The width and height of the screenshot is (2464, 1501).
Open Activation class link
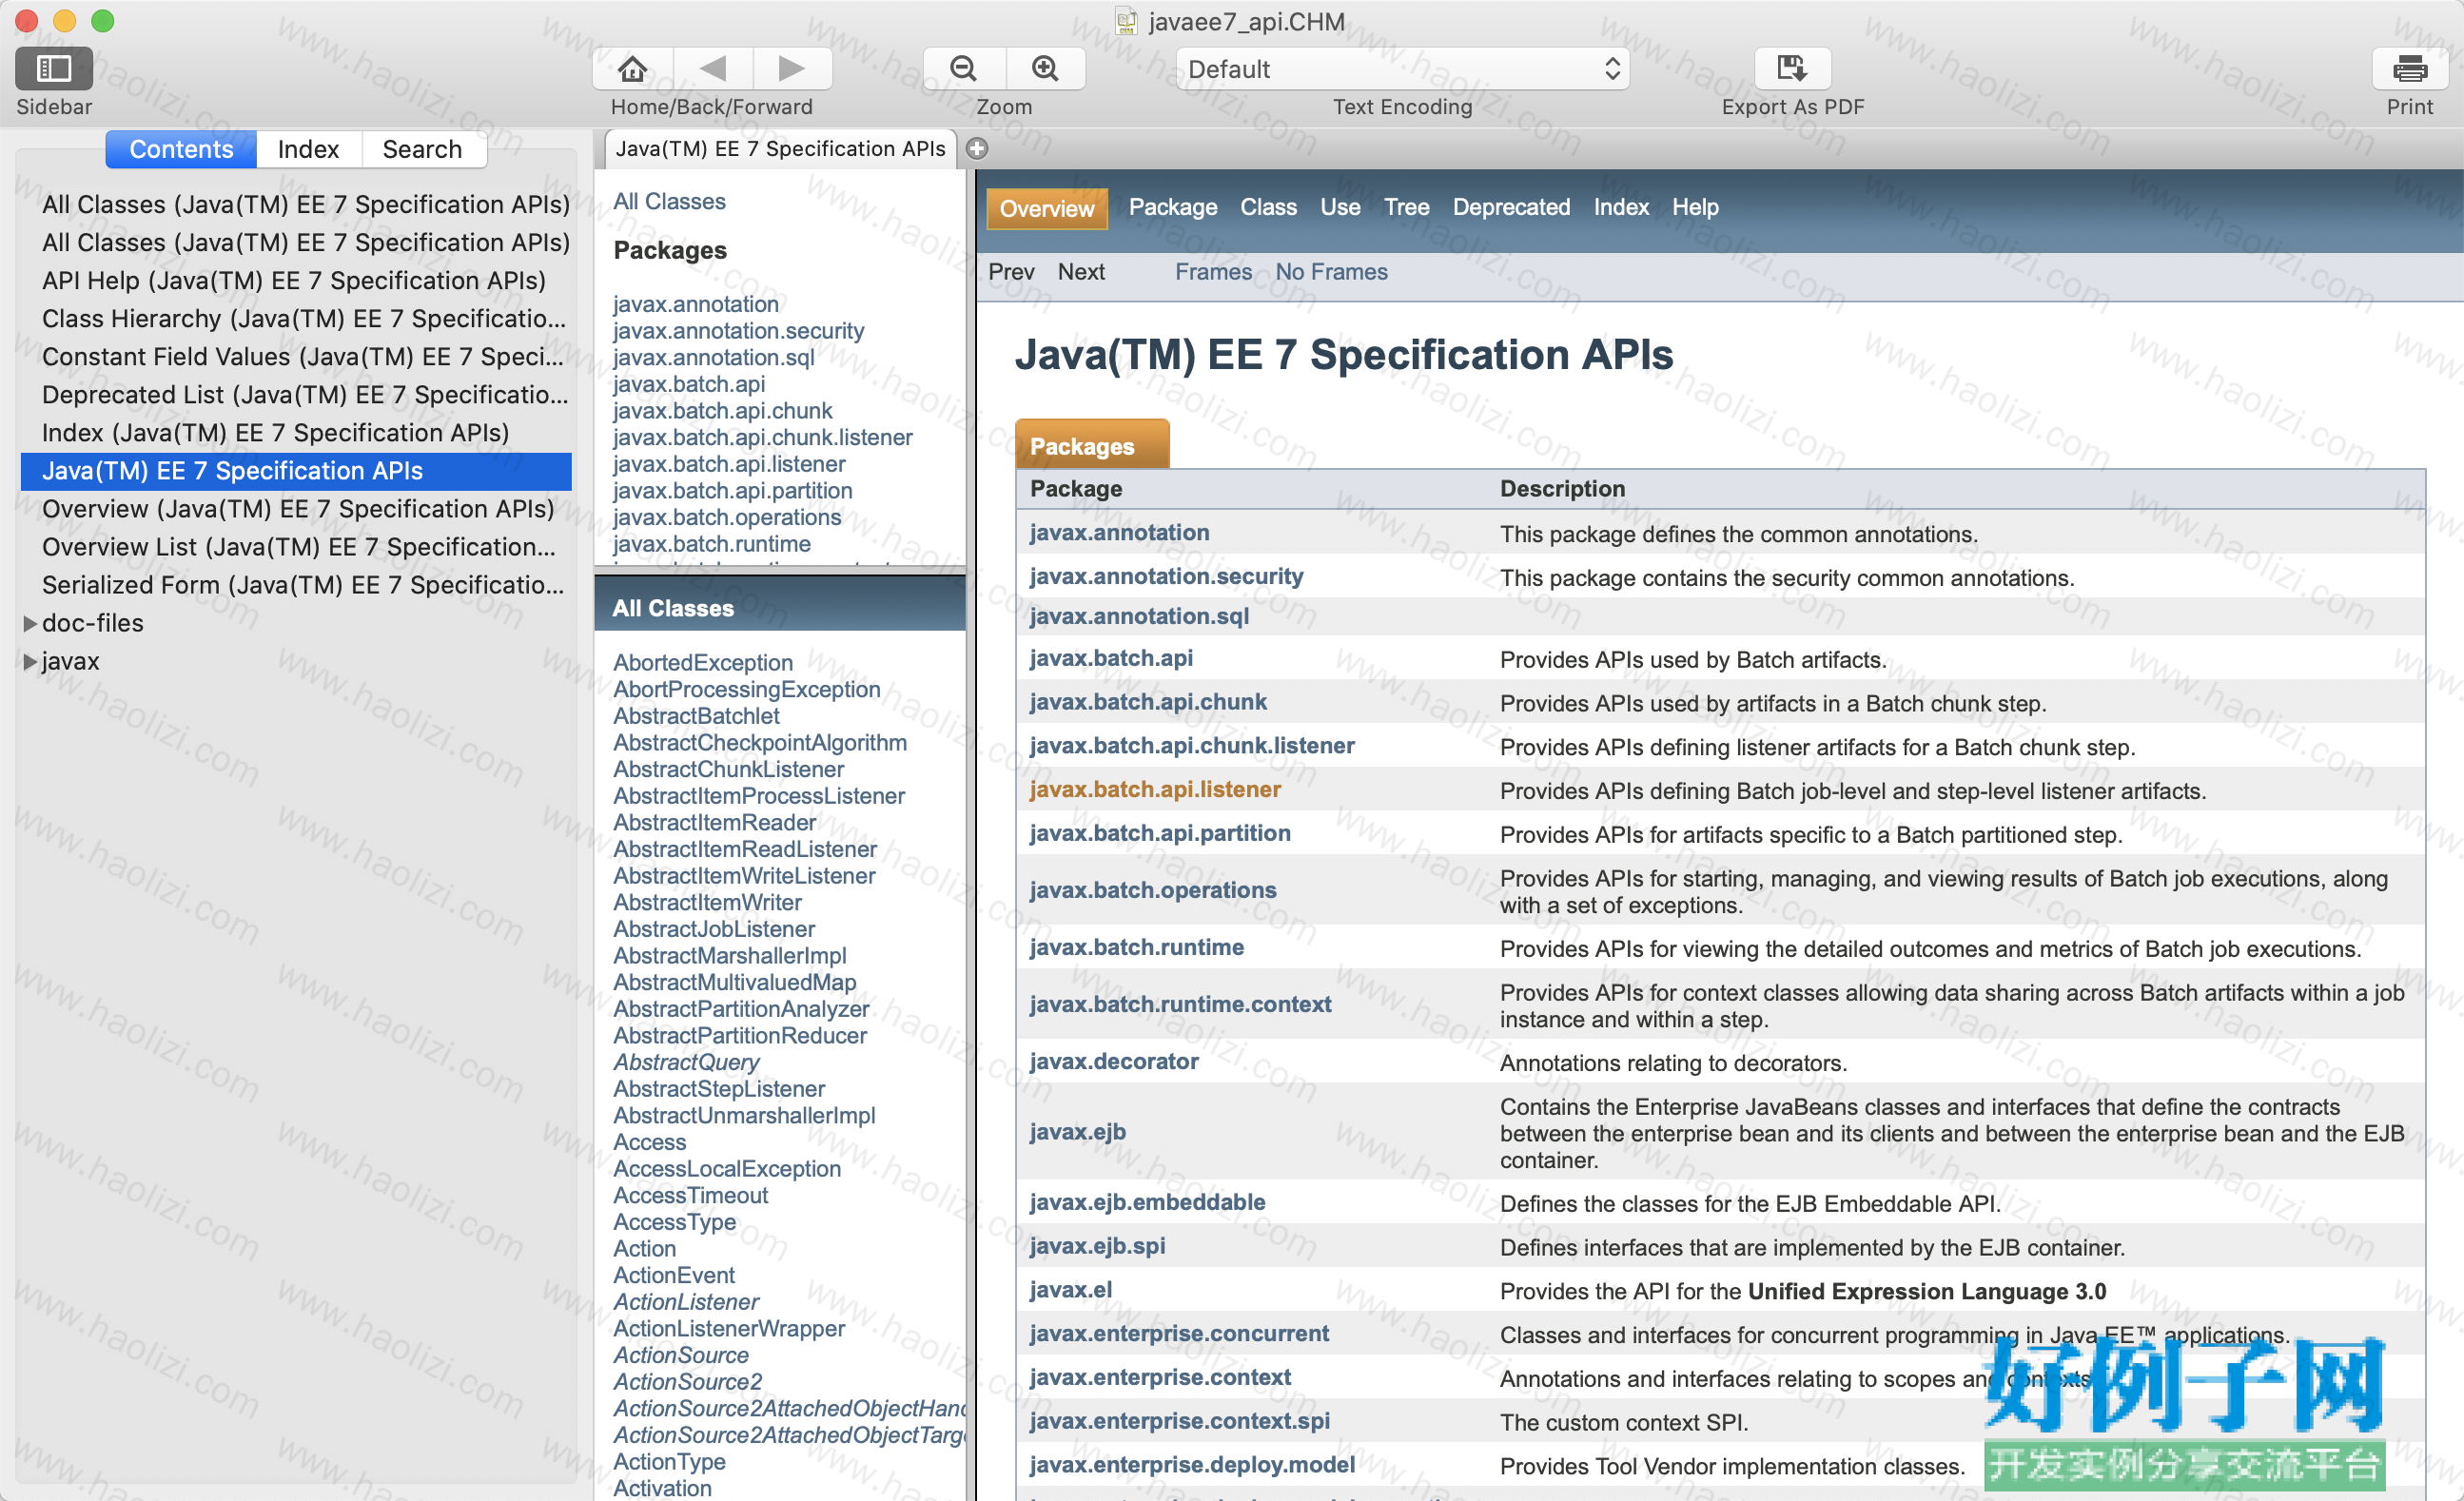662,1488
